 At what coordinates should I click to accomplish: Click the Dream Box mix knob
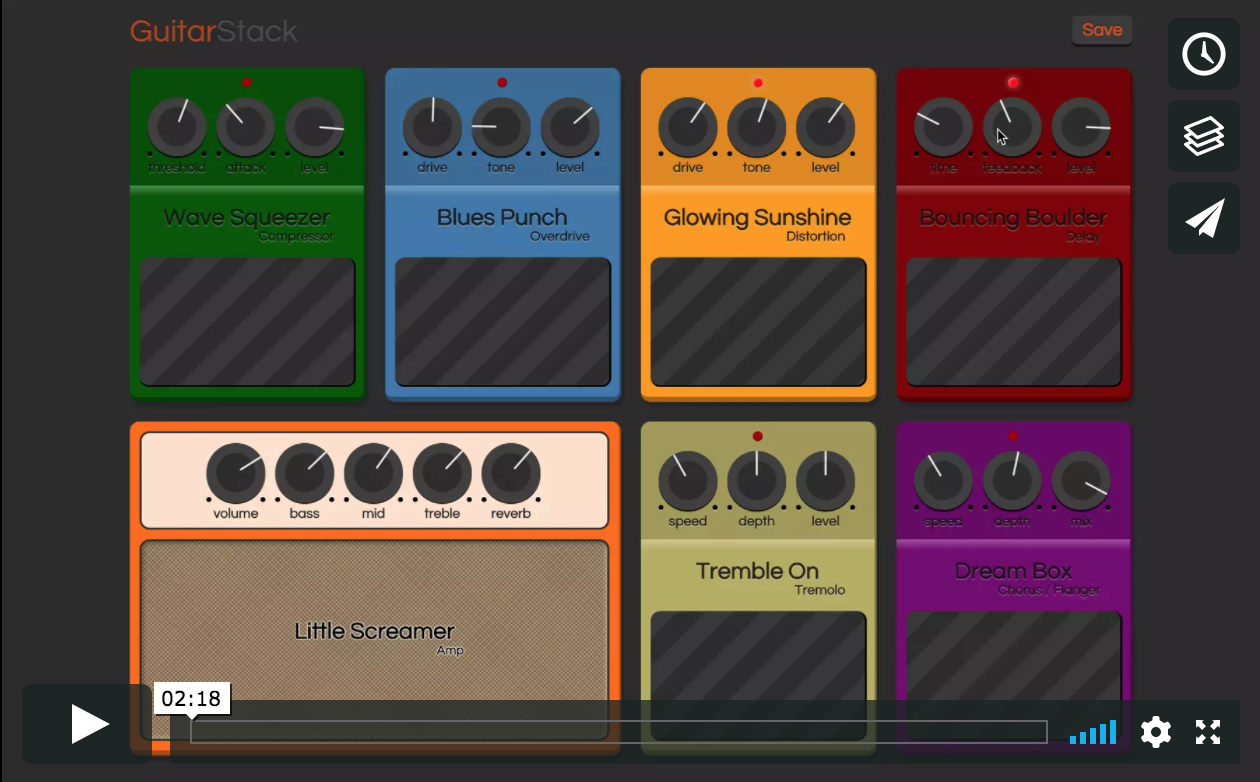tap(1081, 481)
